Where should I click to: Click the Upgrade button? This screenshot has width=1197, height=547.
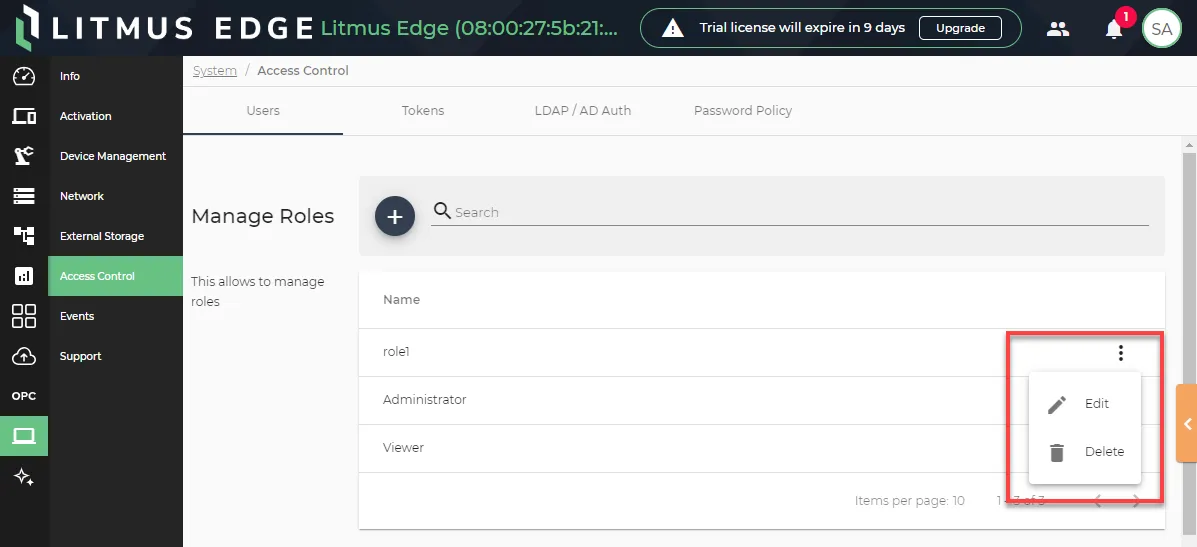(x=960, y=28)
